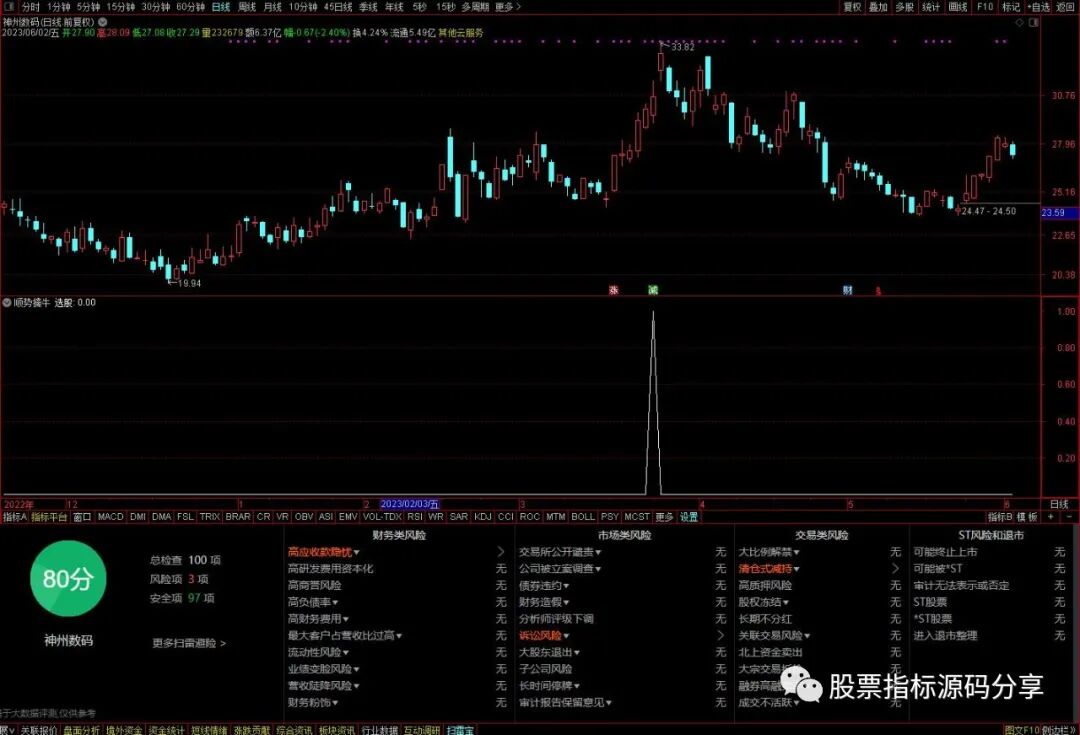Toggle the SAR indicator

coord(459,517)
